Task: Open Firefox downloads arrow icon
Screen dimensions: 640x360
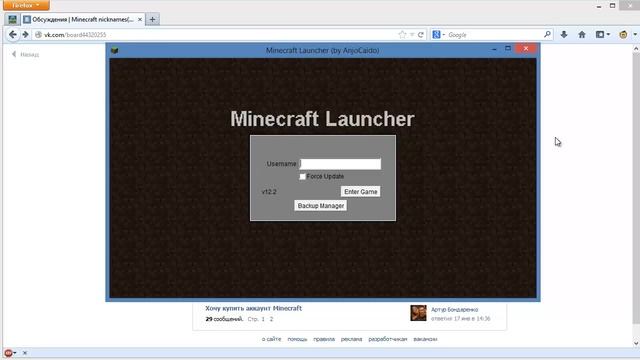Action: click(564, 35)
